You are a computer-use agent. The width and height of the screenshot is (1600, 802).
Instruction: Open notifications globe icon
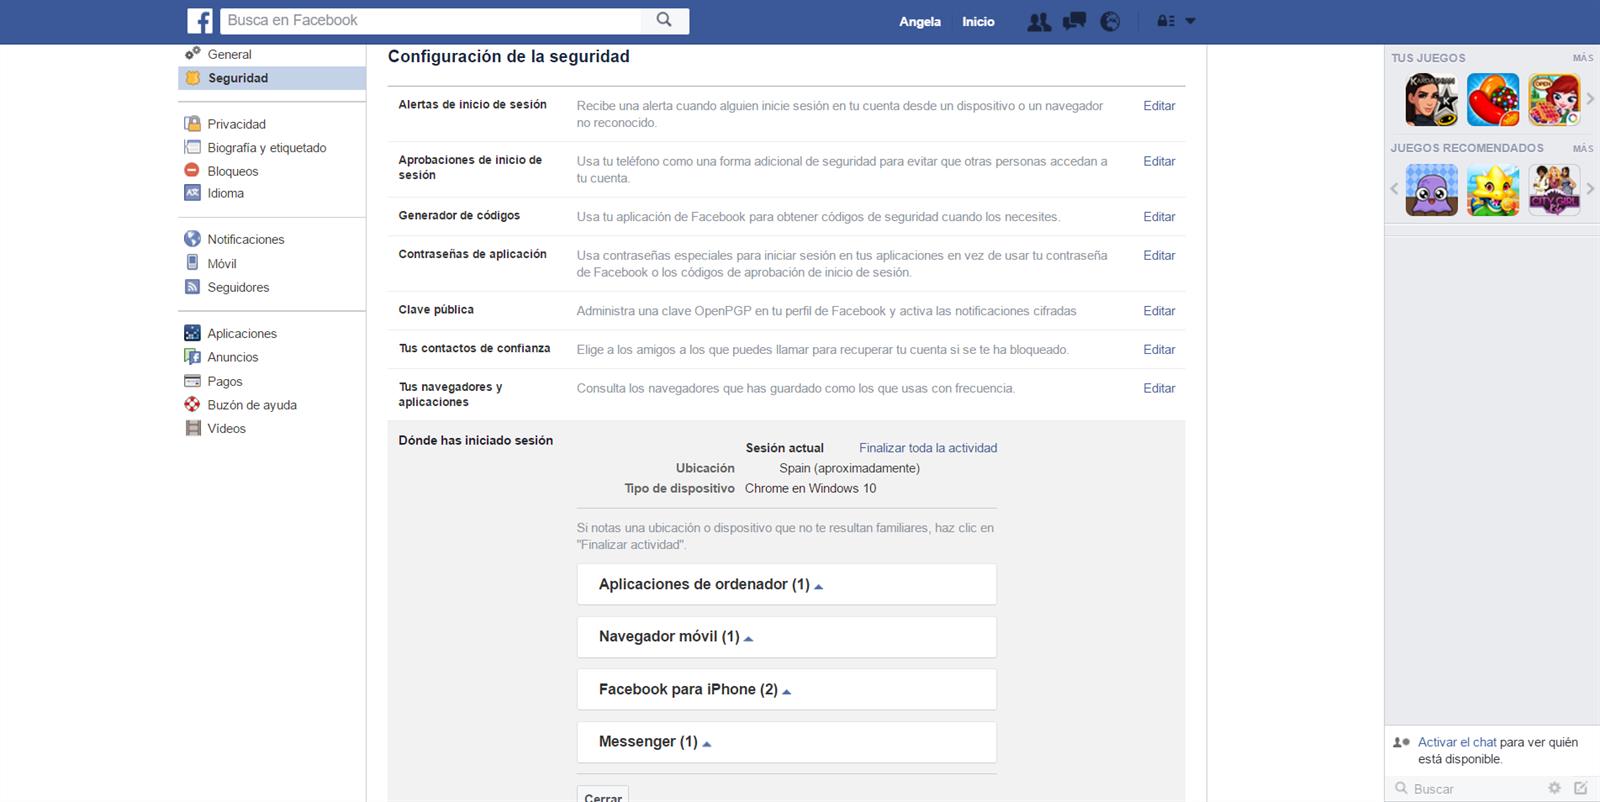tap(1110, 21)
